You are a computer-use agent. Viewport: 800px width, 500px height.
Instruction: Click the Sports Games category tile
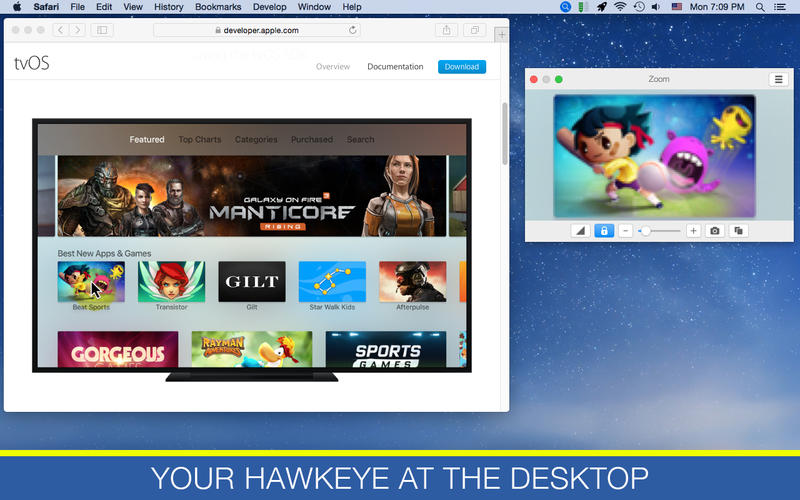pyautogui.click(x=386, y=349)
